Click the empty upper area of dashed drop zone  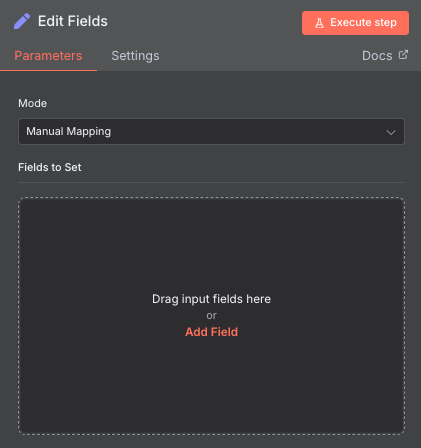(211, 243)
